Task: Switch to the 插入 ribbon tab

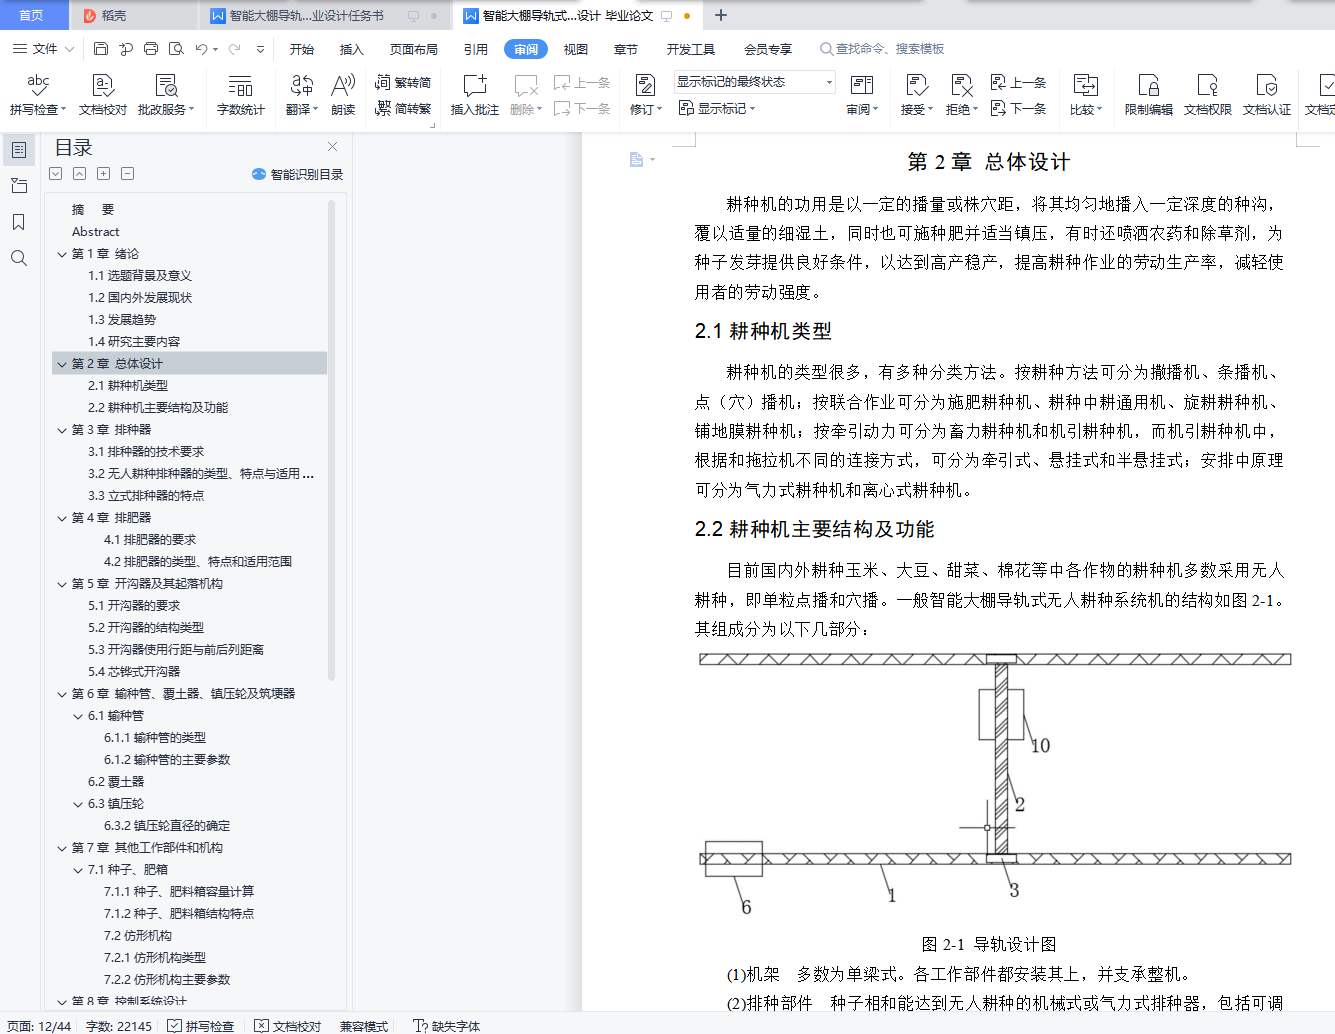Action: pos(352,49)
